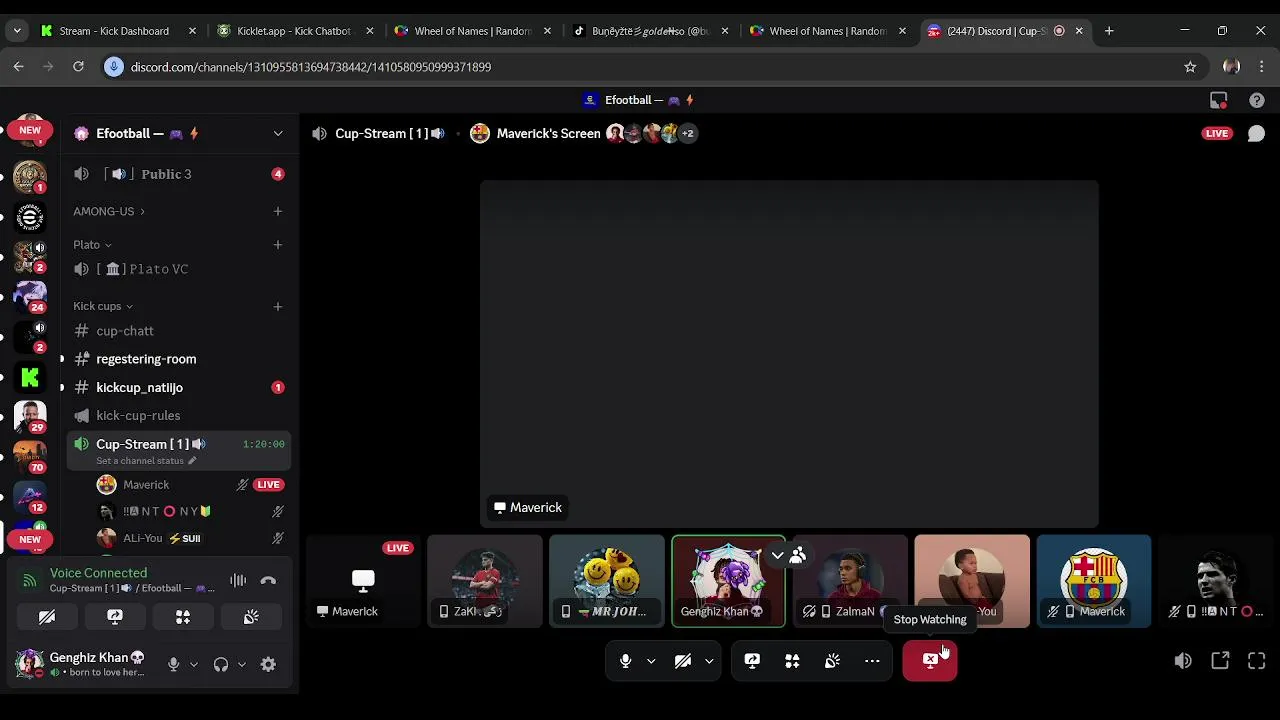Open new browser tab plus button
Image resolution: width=1280 pixels, height=720 pixels.
(x=1109, y=31)
